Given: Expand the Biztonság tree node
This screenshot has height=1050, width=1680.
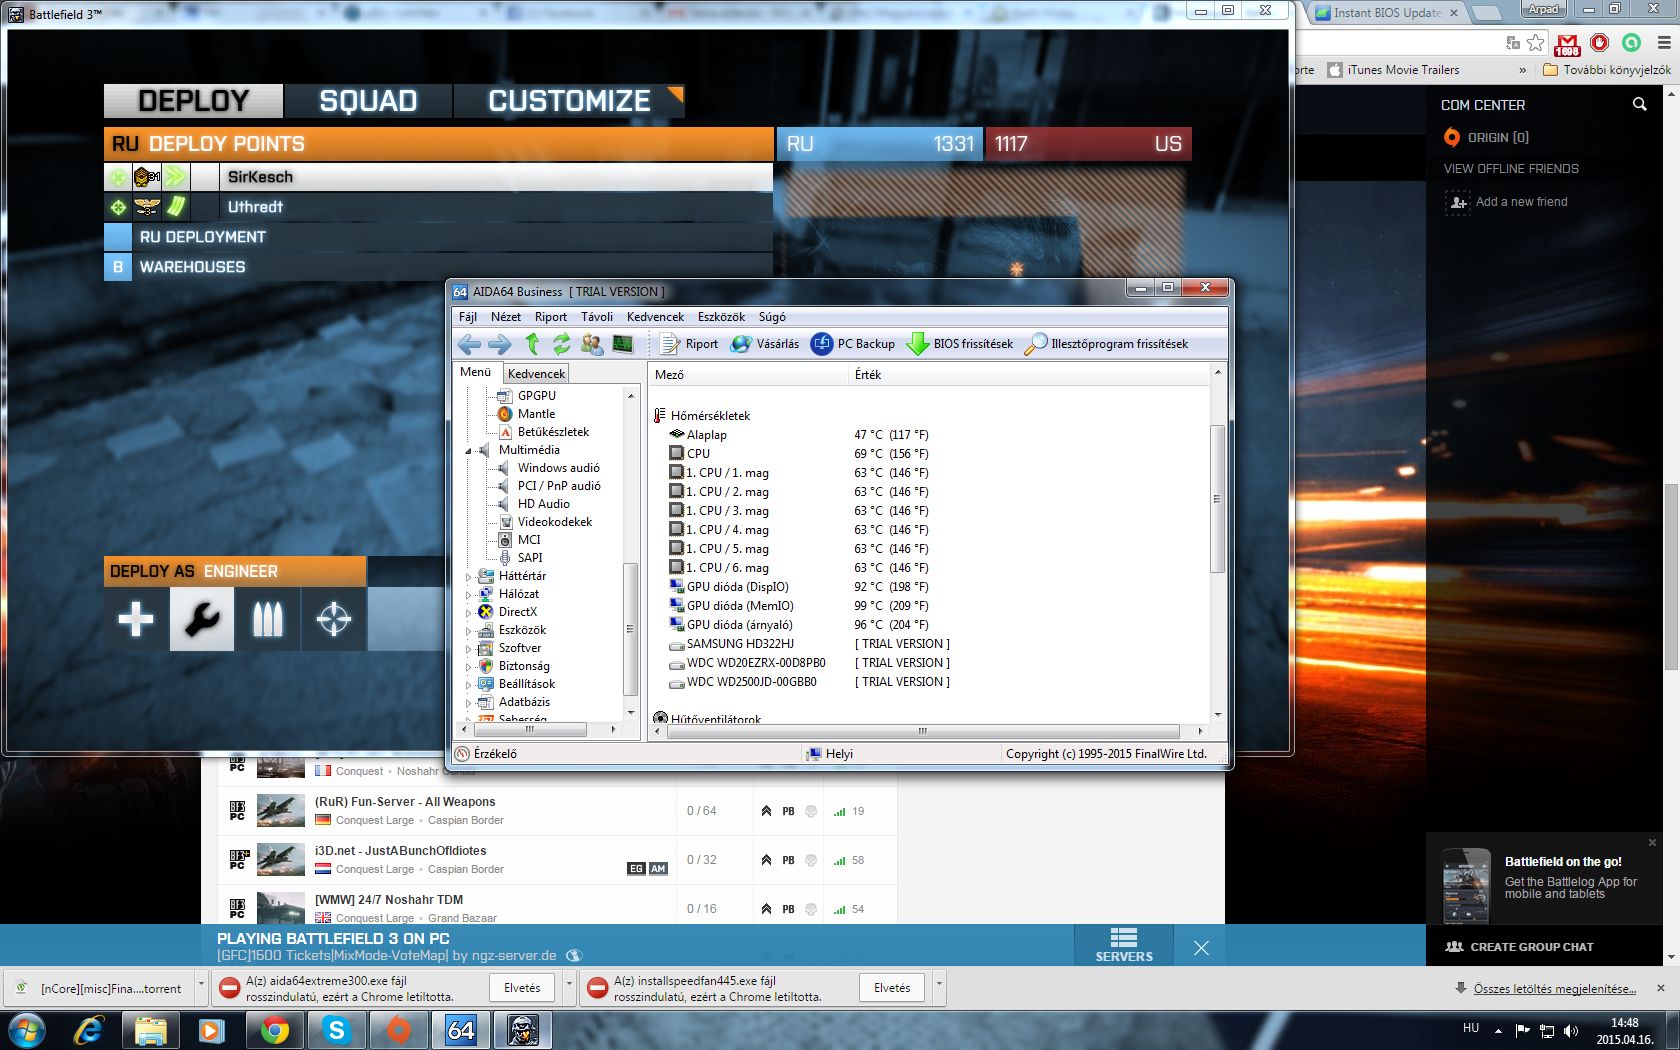Looking at the screenshot, I should tap(468, 667).
